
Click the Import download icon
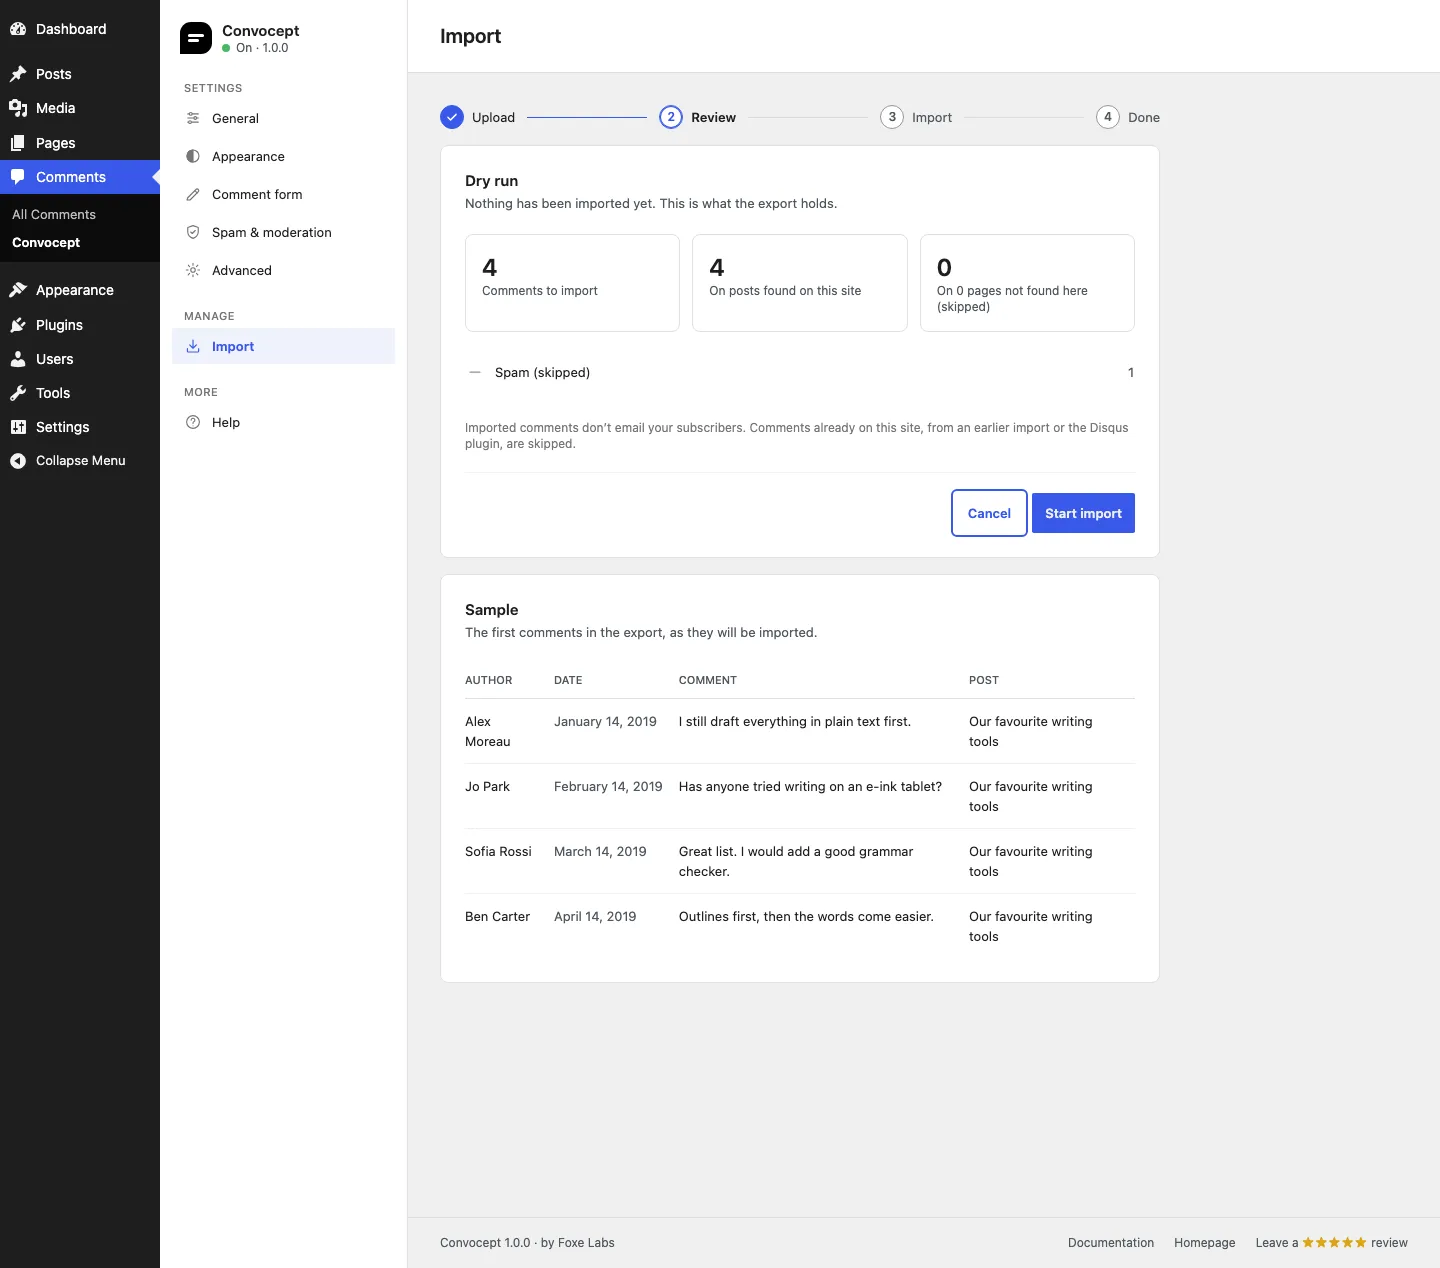pos(193,346)
